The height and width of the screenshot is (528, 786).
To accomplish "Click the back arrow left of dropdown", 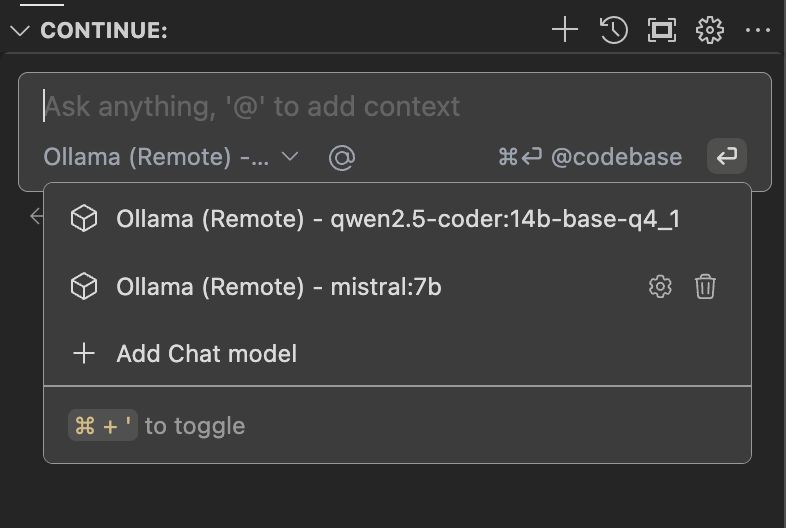I will click(x=37, y=215).
